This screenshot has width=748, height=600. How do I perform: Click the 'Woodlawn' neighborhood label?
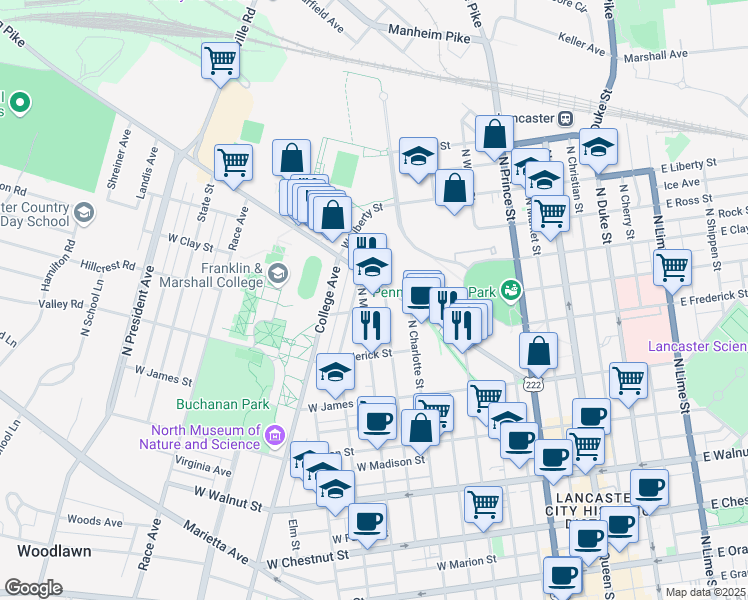coord(54,551)
